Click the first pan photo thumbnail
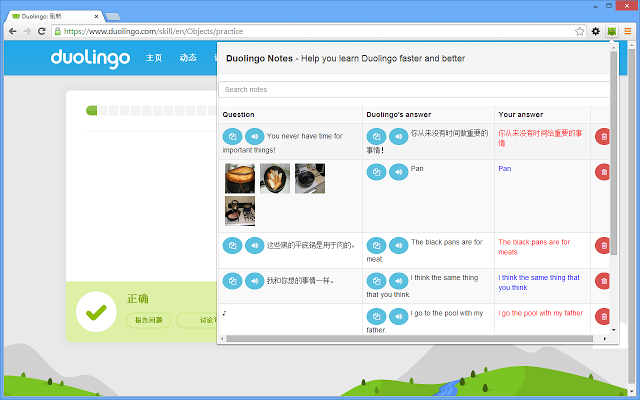 (x=240, y=178)
